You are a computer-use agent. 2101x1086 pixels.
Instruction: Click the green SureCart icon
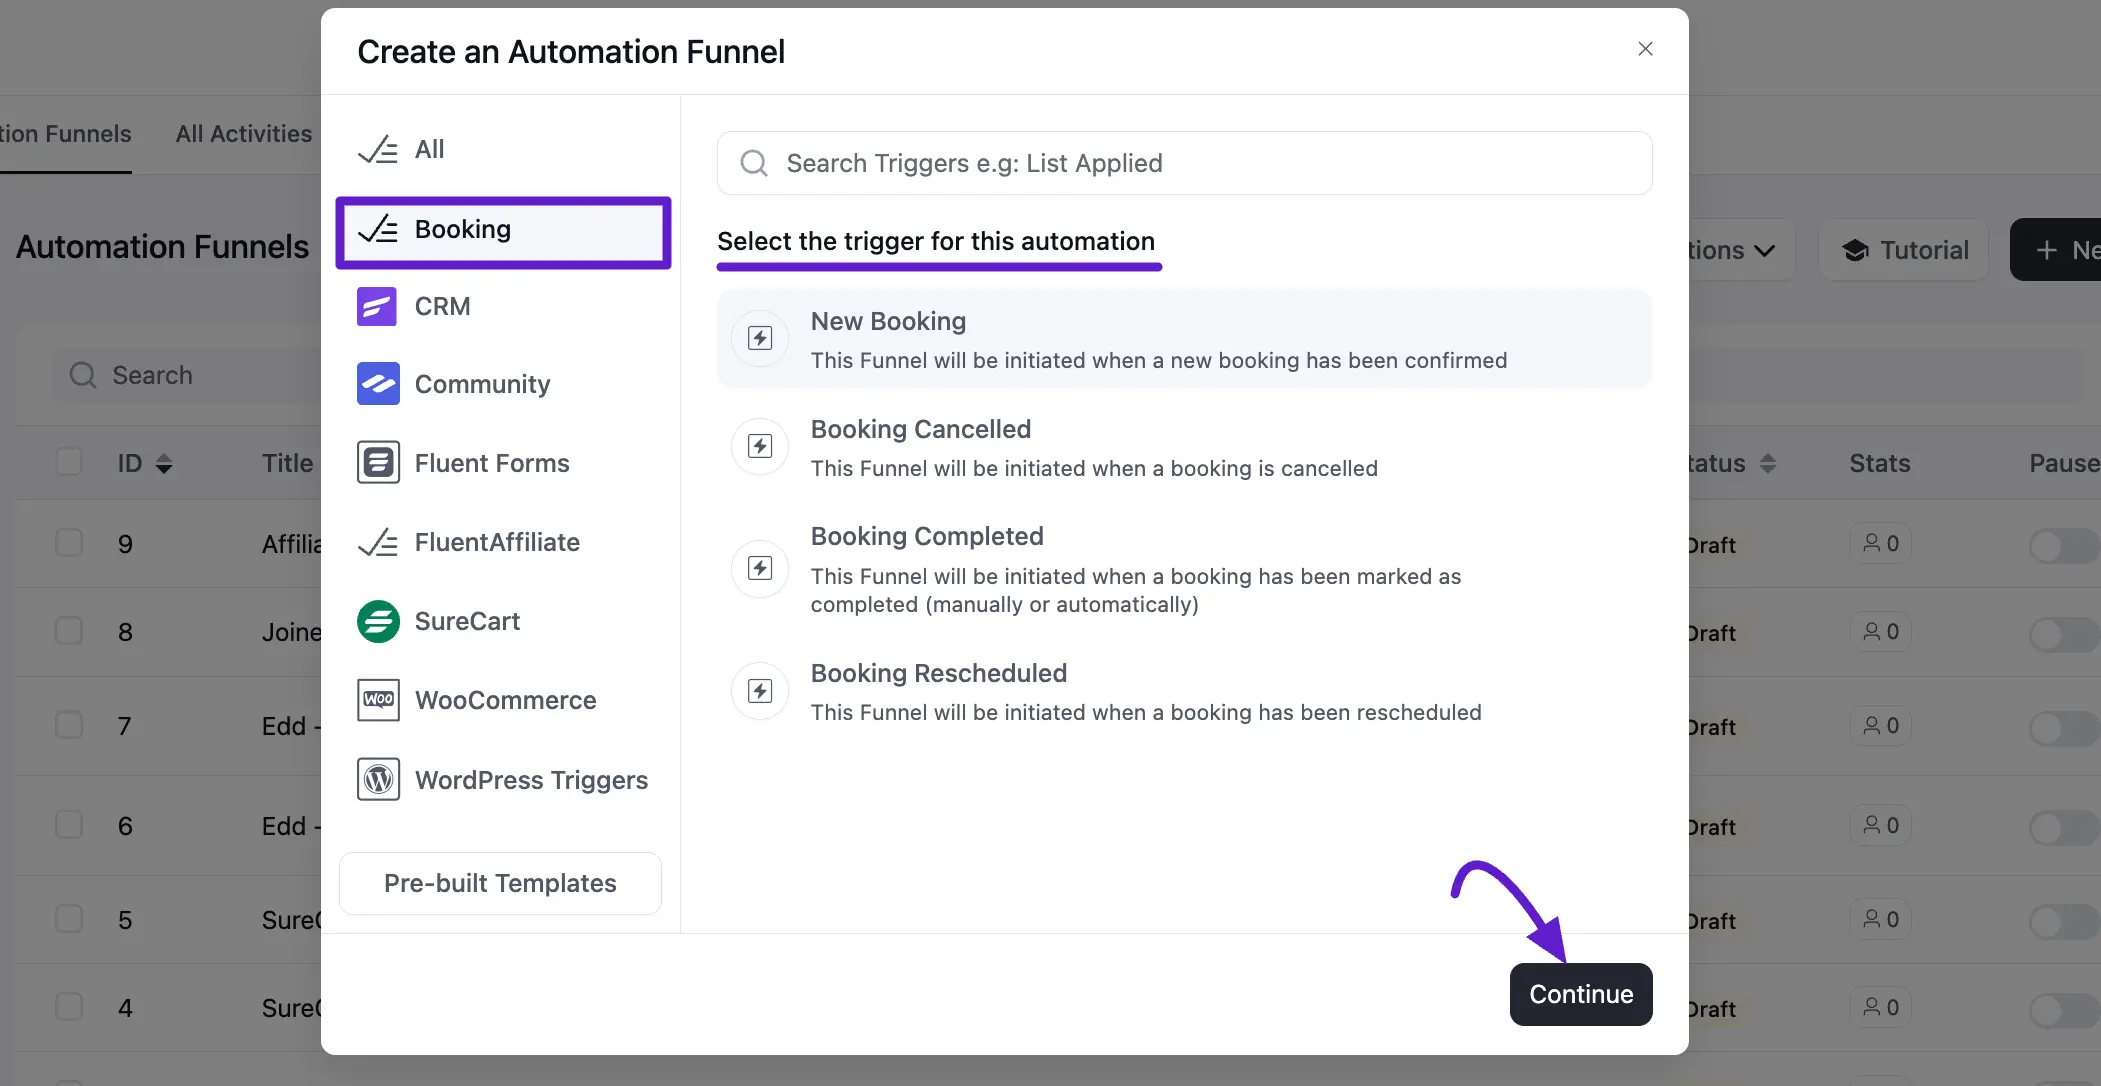pyautogui.click(x=378, y=621)
